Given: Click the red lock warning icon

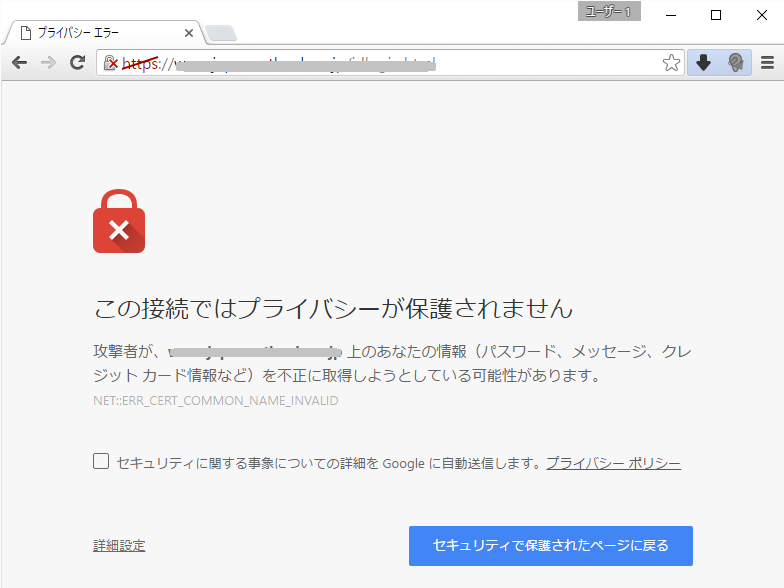Looking at the screenshot, I should 119,221.
